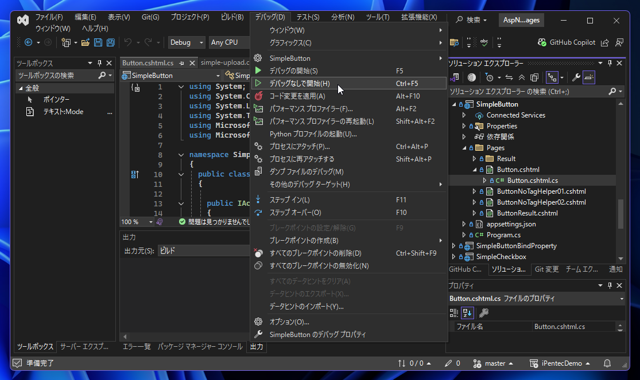This screenshot has width=640, height=380.
Task: Click the iPentecDemo repository button in status bar
Action: [x=560, y=363]
